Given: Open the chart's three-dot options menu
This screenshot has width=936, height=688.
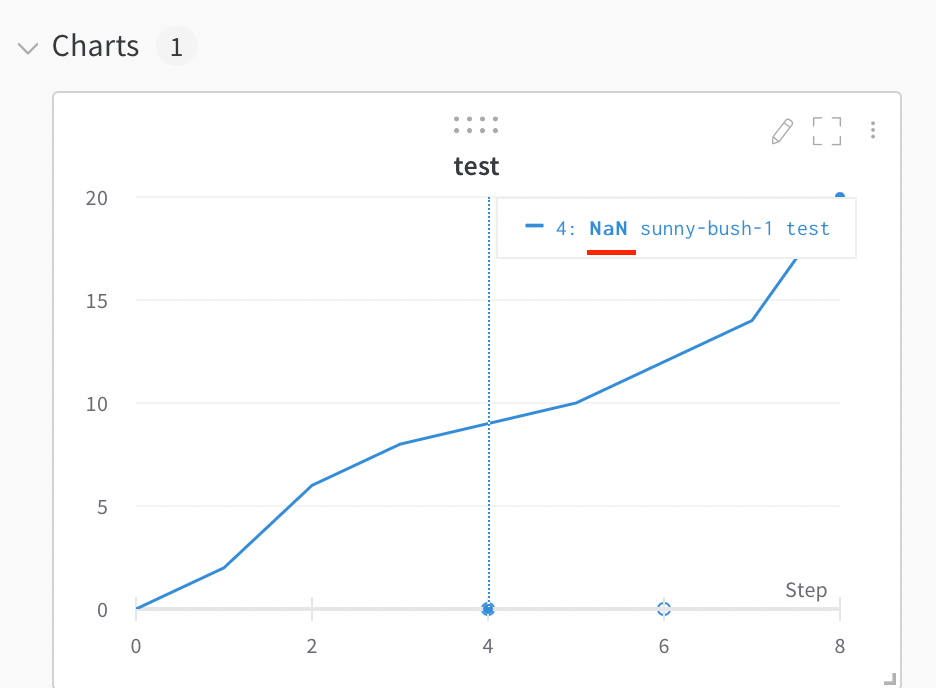Looking at the screenshot, I should (x=873, y=130).
